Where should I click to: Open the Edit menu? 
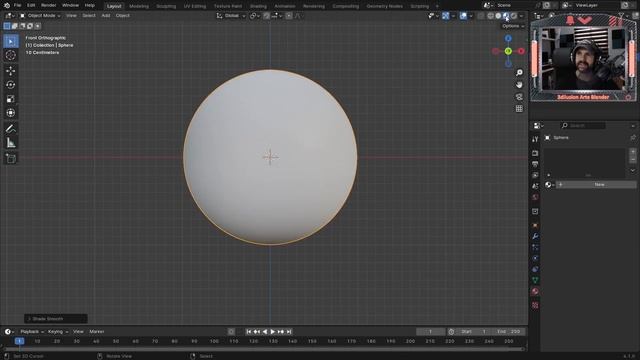[x=31, y=5]
